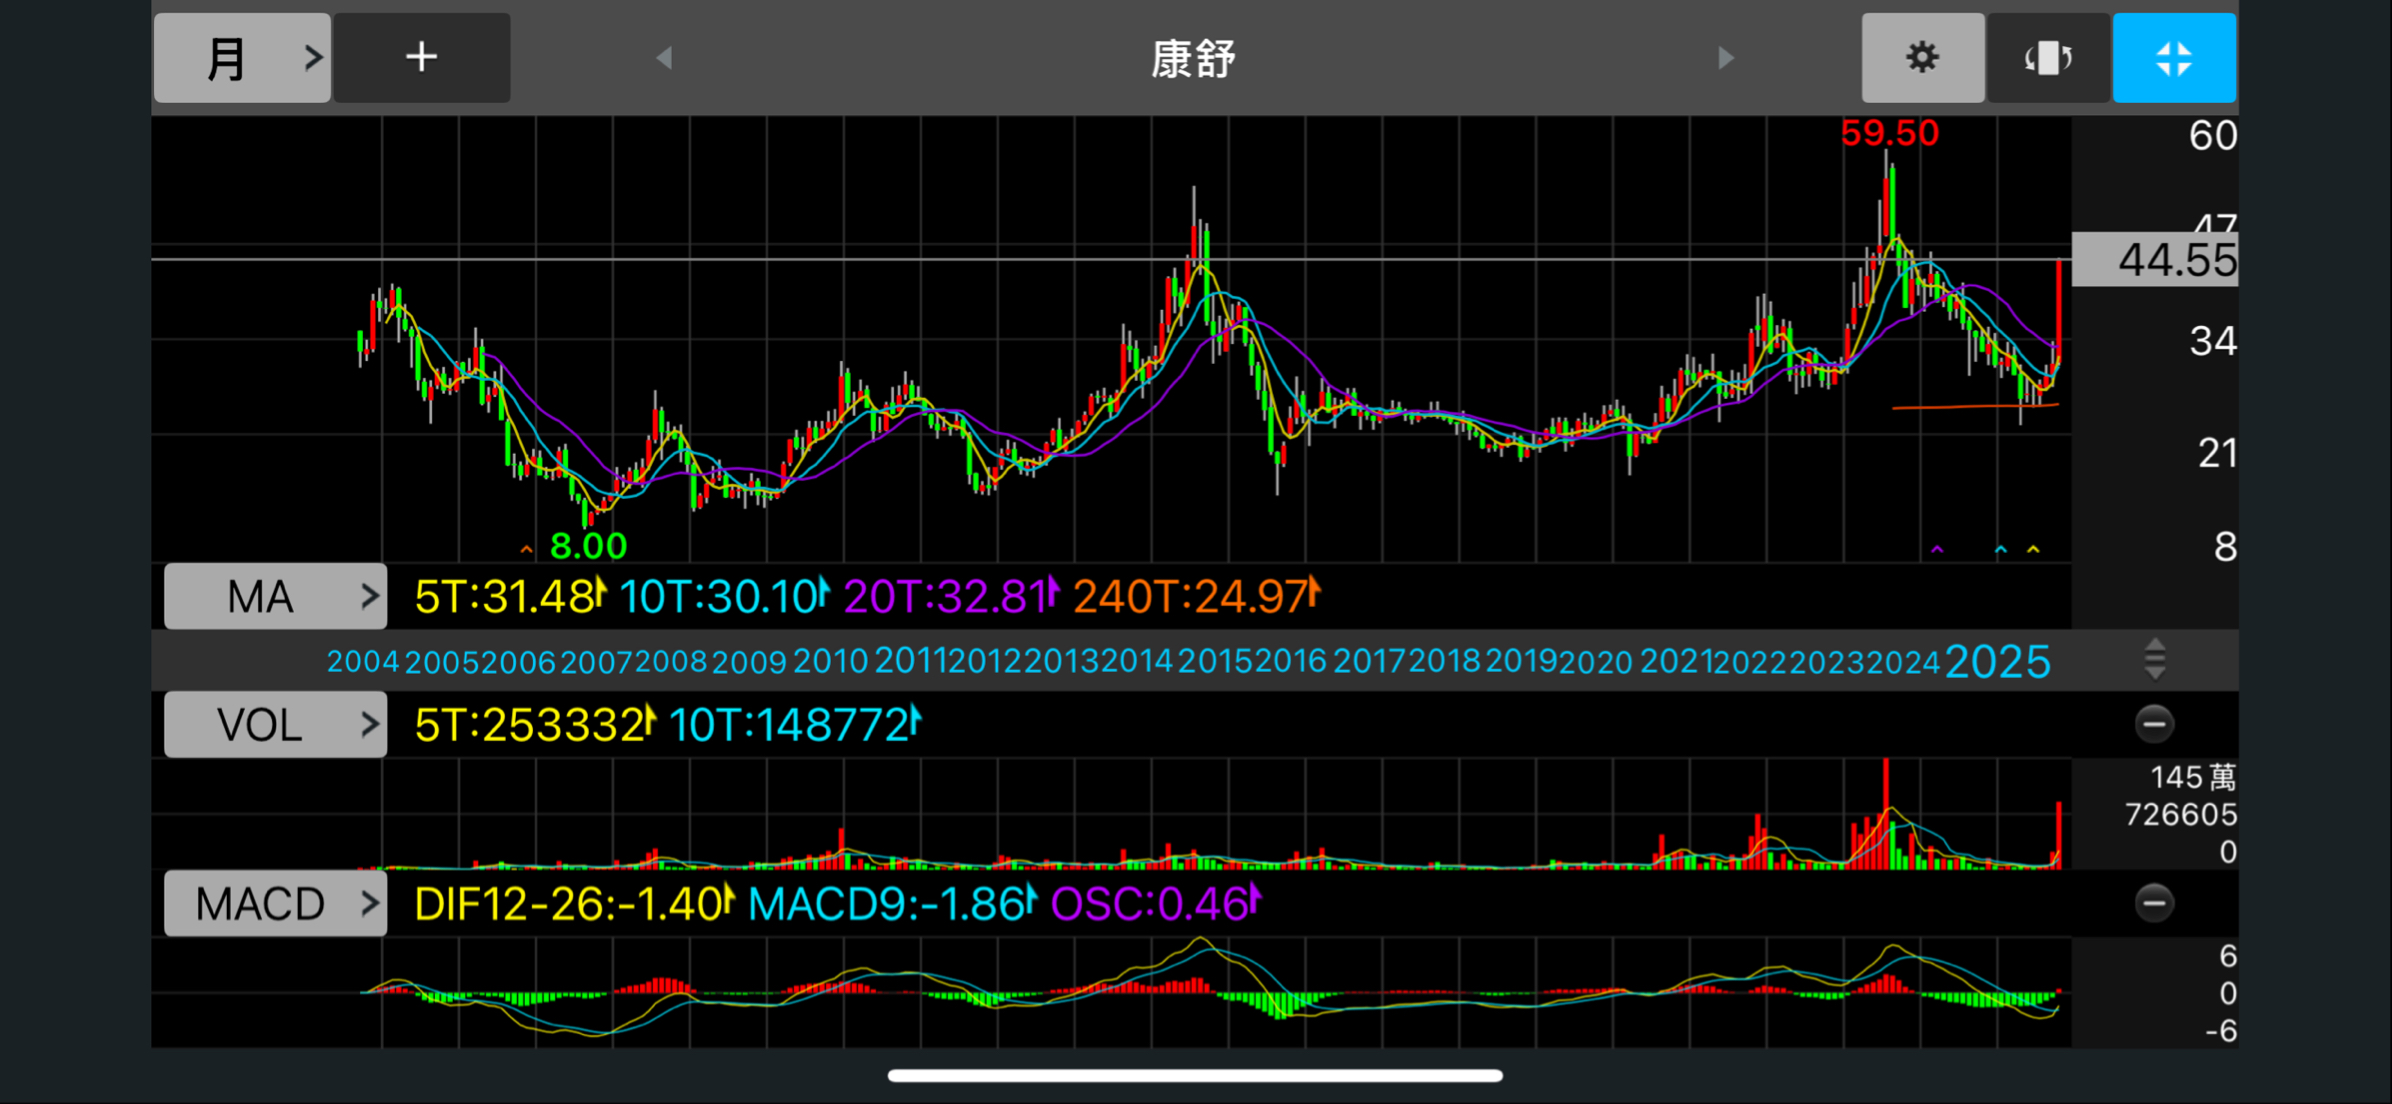Expand the MA indicator selector
This screenshot has width=2392, height=1104.
click(x=275, y=597)
